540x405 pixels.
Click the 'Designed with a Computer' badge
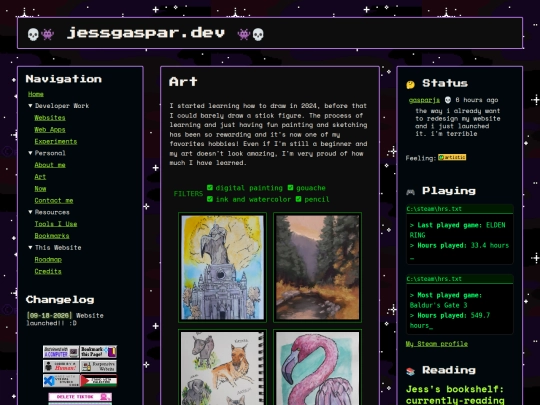[x=61, y=352]
